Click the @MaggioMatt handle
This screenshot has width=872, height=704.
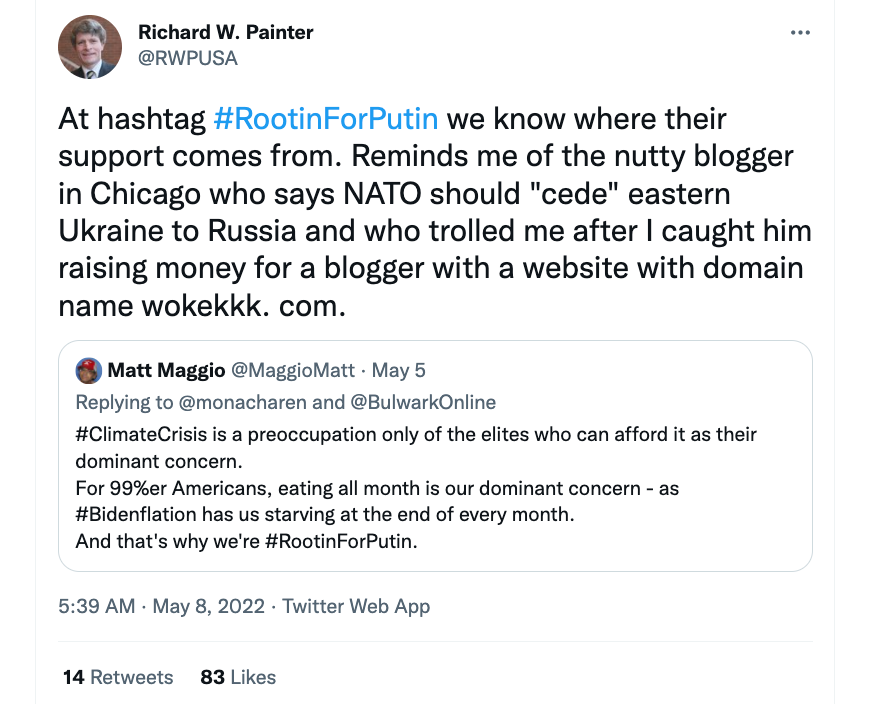coord(293,370)
